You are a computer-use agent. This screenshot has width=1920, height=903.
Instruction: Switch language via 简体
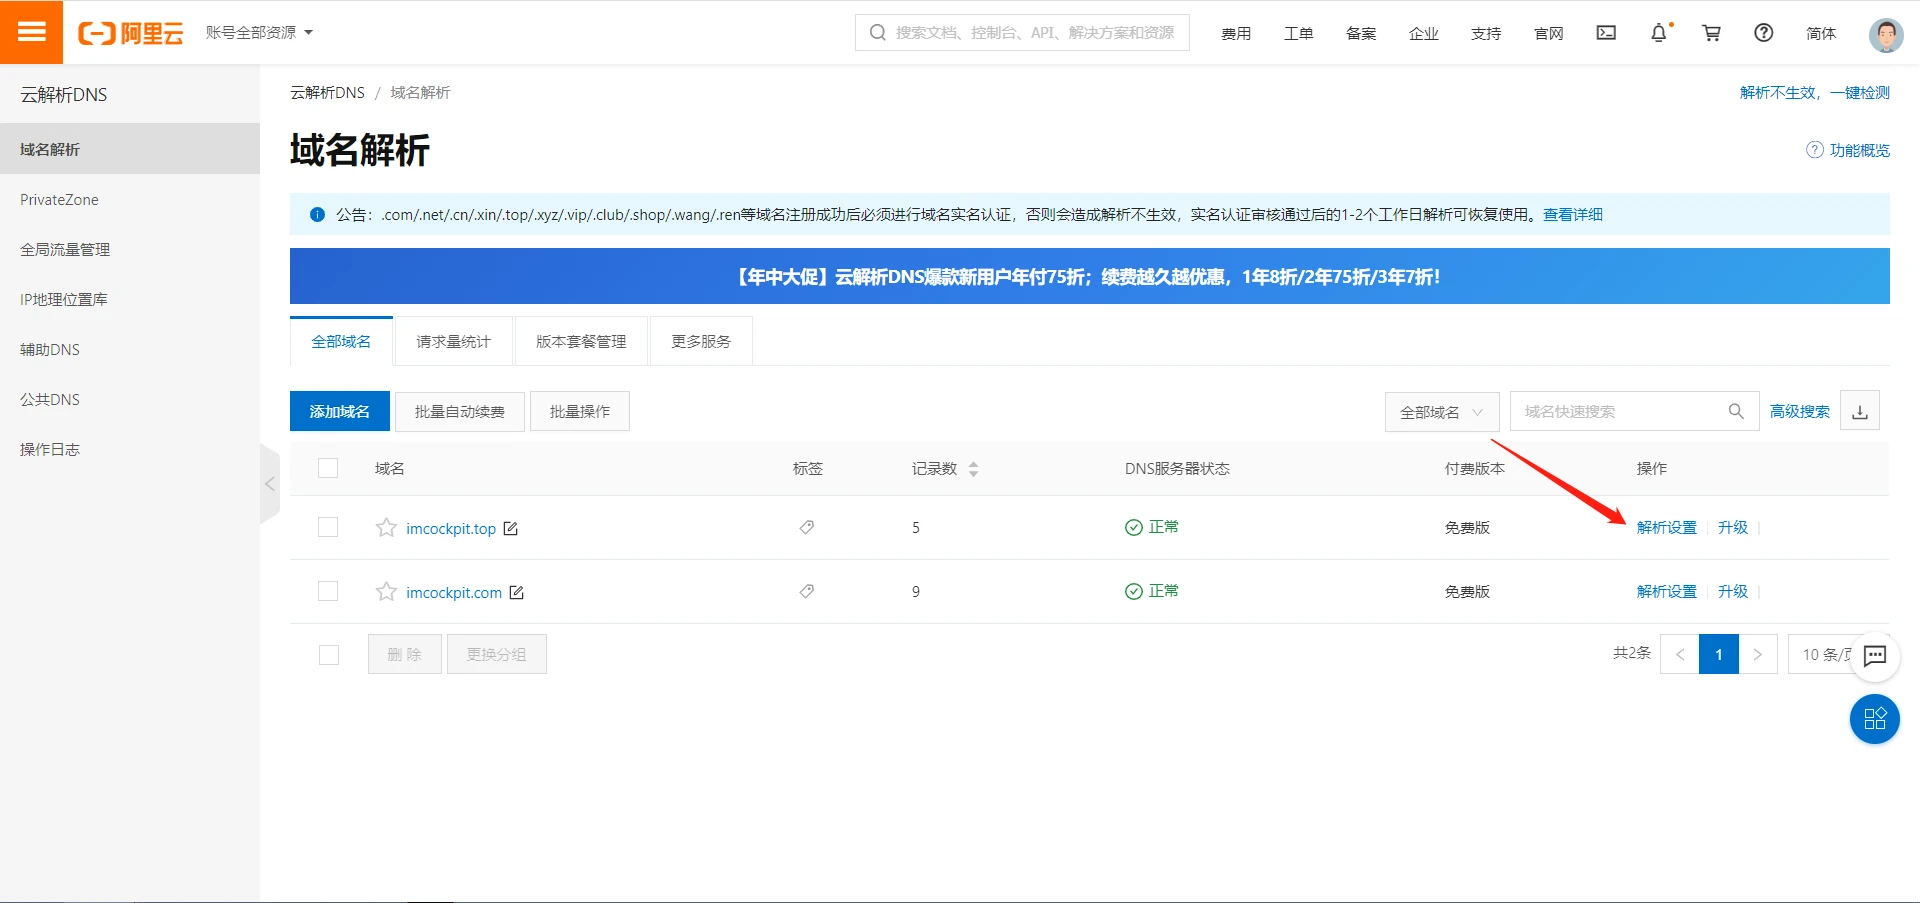click(1821, 33)
